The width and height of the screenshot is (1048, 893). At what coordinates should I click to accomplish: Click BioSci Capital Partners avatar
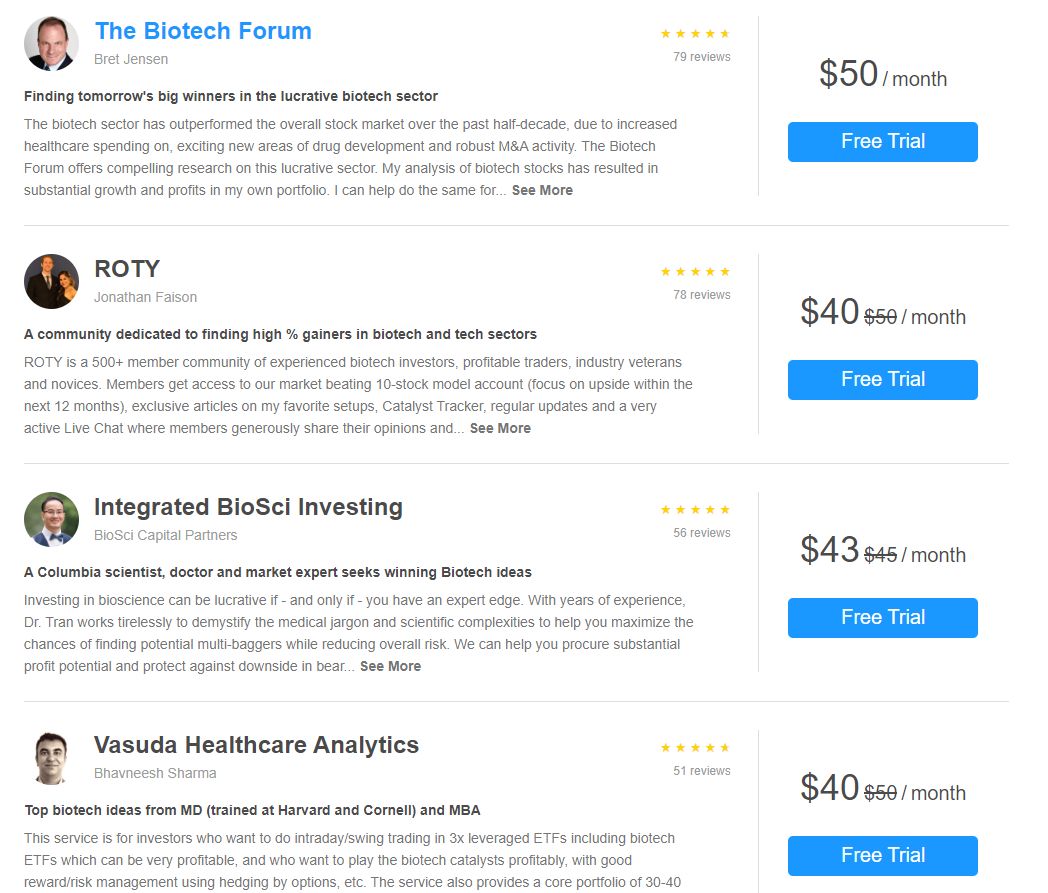(51, 520)
